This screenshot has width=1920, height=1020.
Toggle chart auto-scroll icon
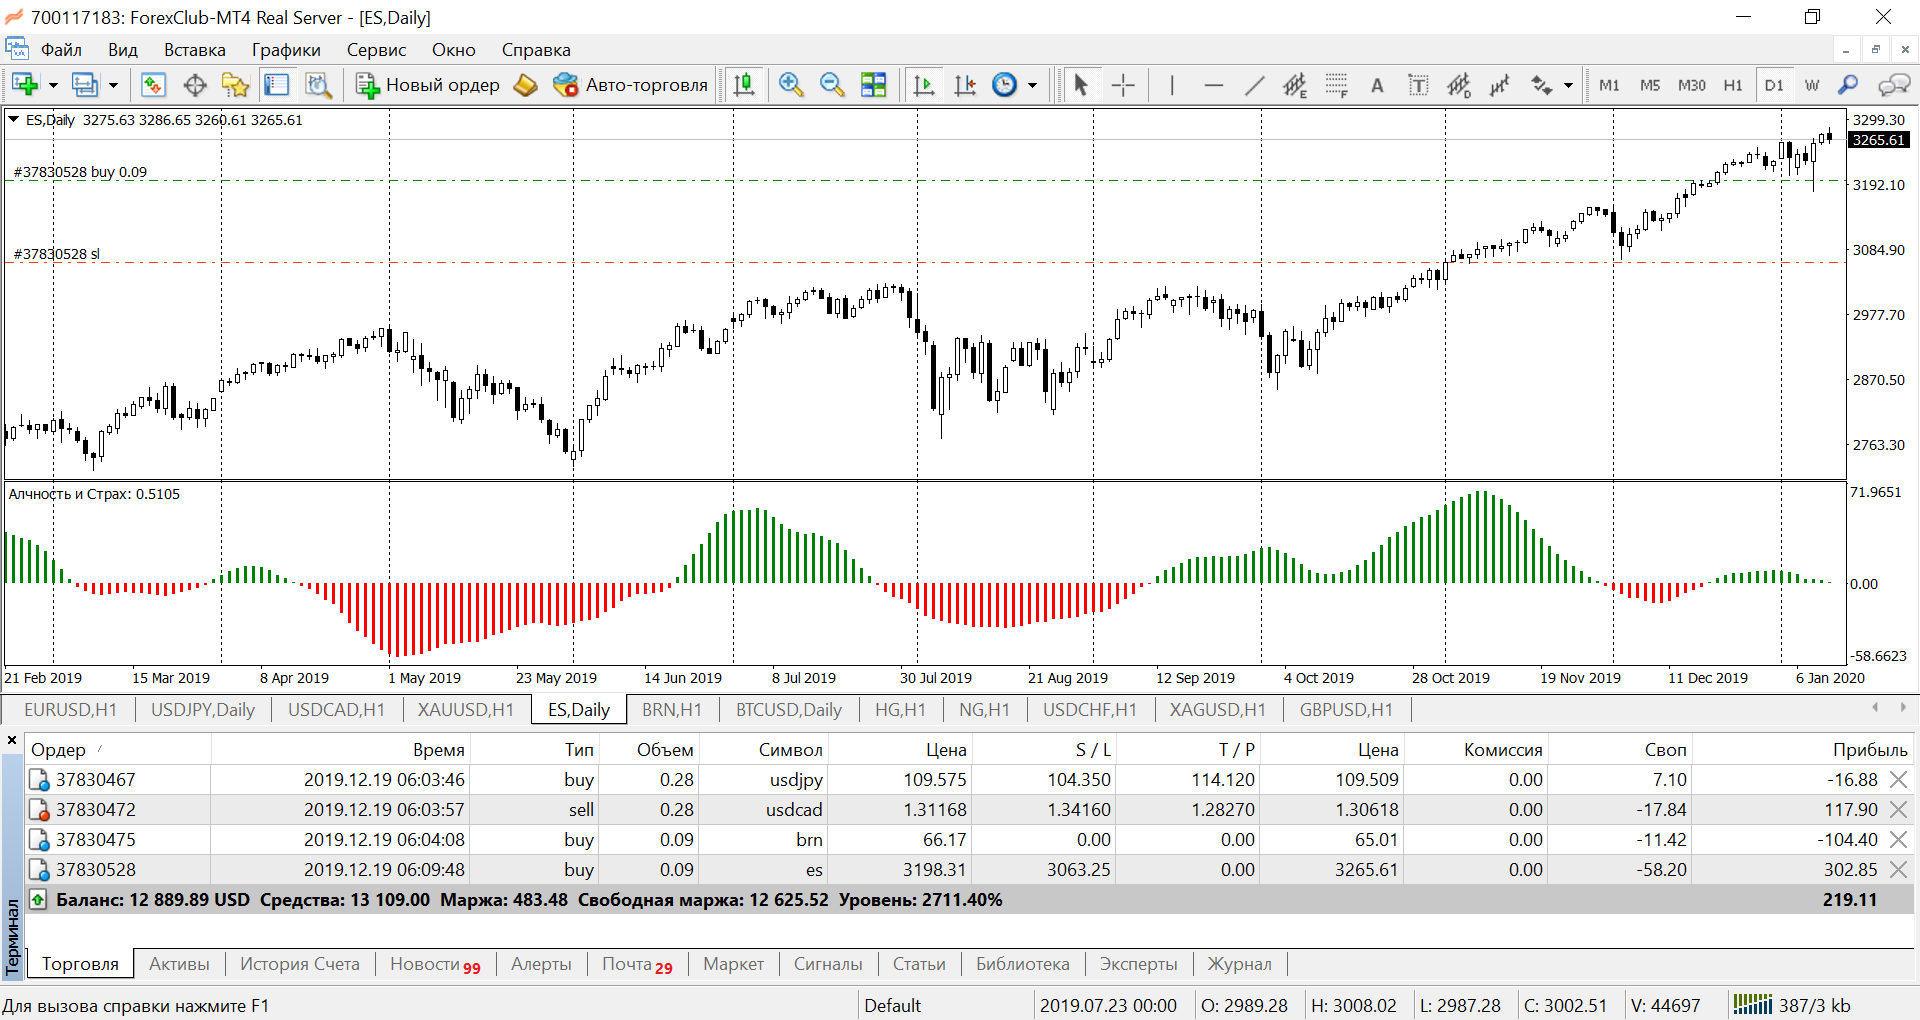tap(924, 85)
